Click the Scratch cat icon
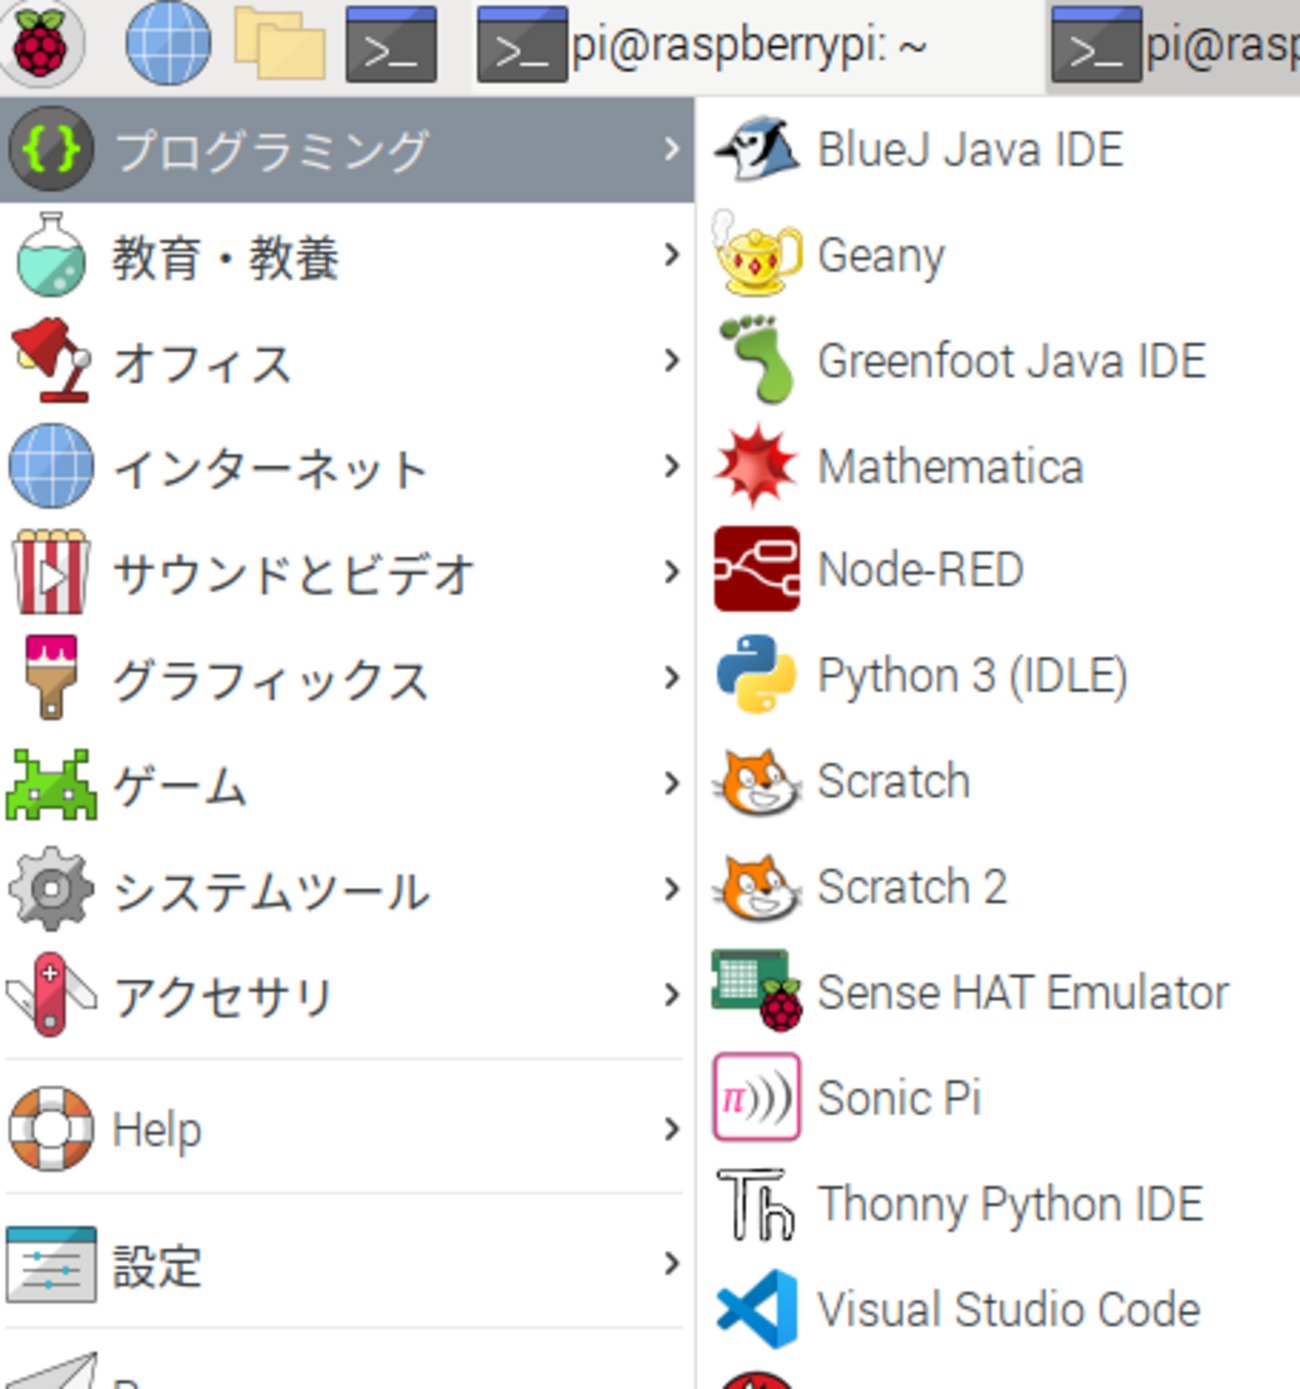This screenshot has height=1389, width=1300. click(757, 782)
